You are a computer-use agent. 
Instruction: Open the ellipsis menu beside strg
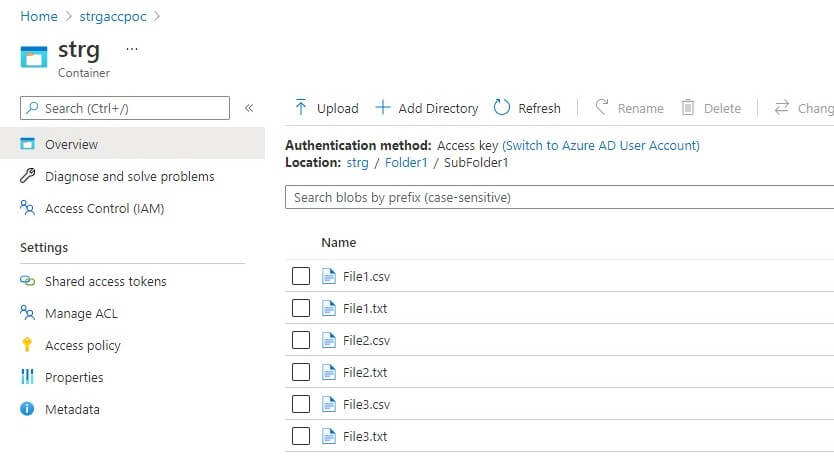pyautogui.click(x=132, y=49)
